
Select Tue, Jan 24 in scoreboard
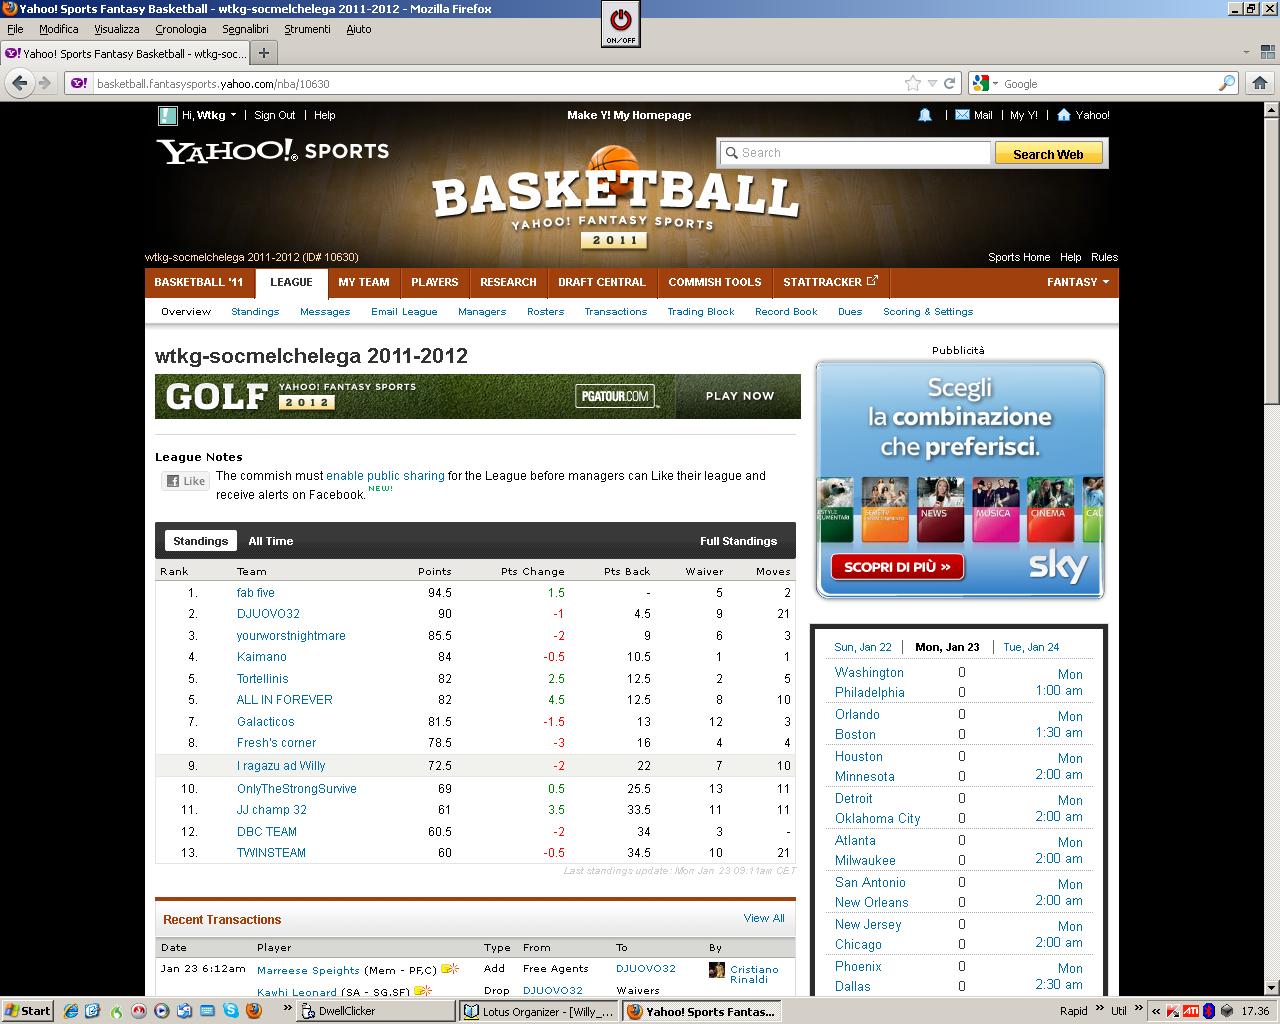[x=1031, y=647]
